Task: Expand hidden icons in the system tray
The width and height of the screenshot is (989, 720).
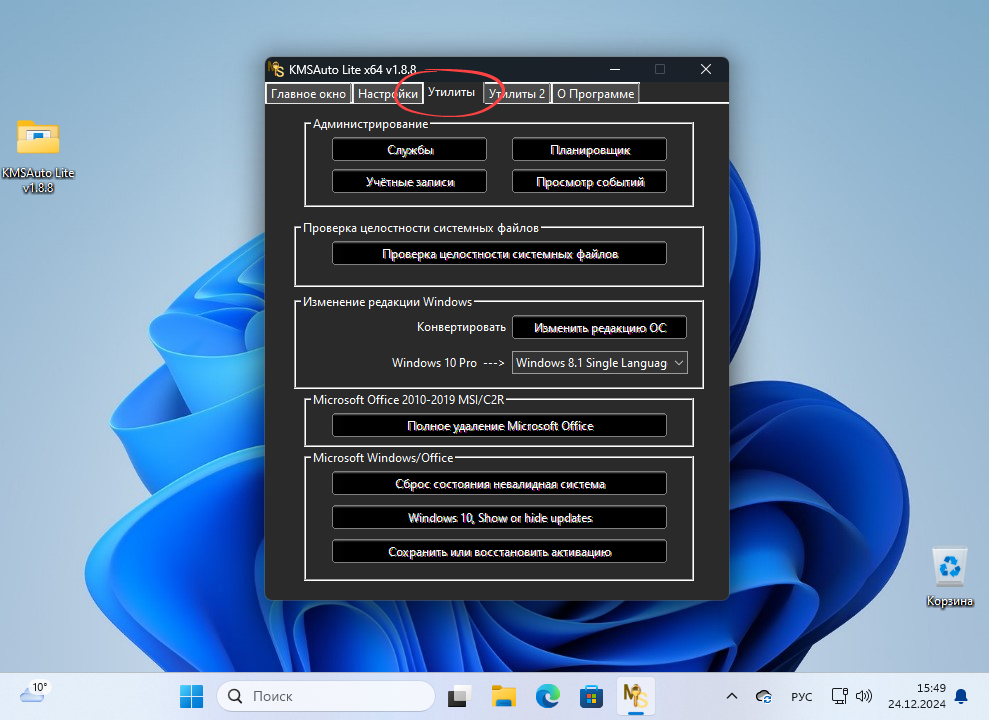Action: coord(731,696)
